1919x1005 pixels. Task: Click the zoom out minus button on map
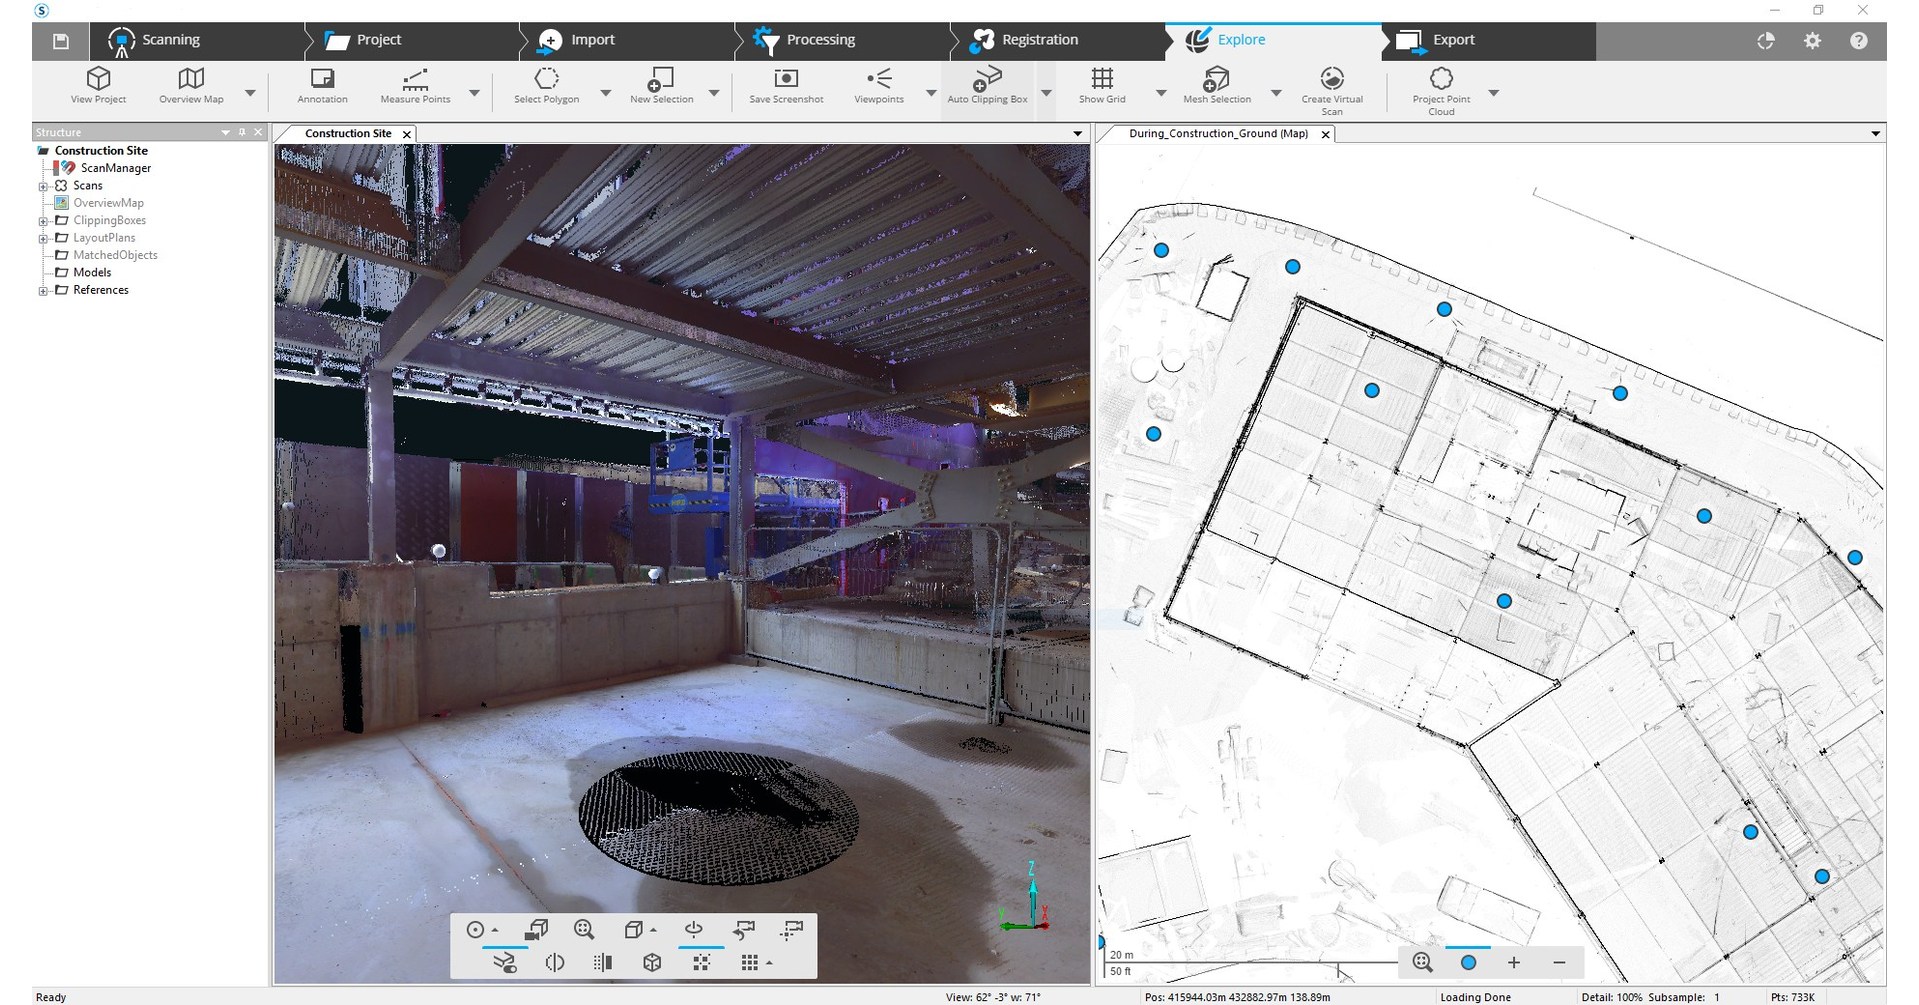[x=1559, y=962]
